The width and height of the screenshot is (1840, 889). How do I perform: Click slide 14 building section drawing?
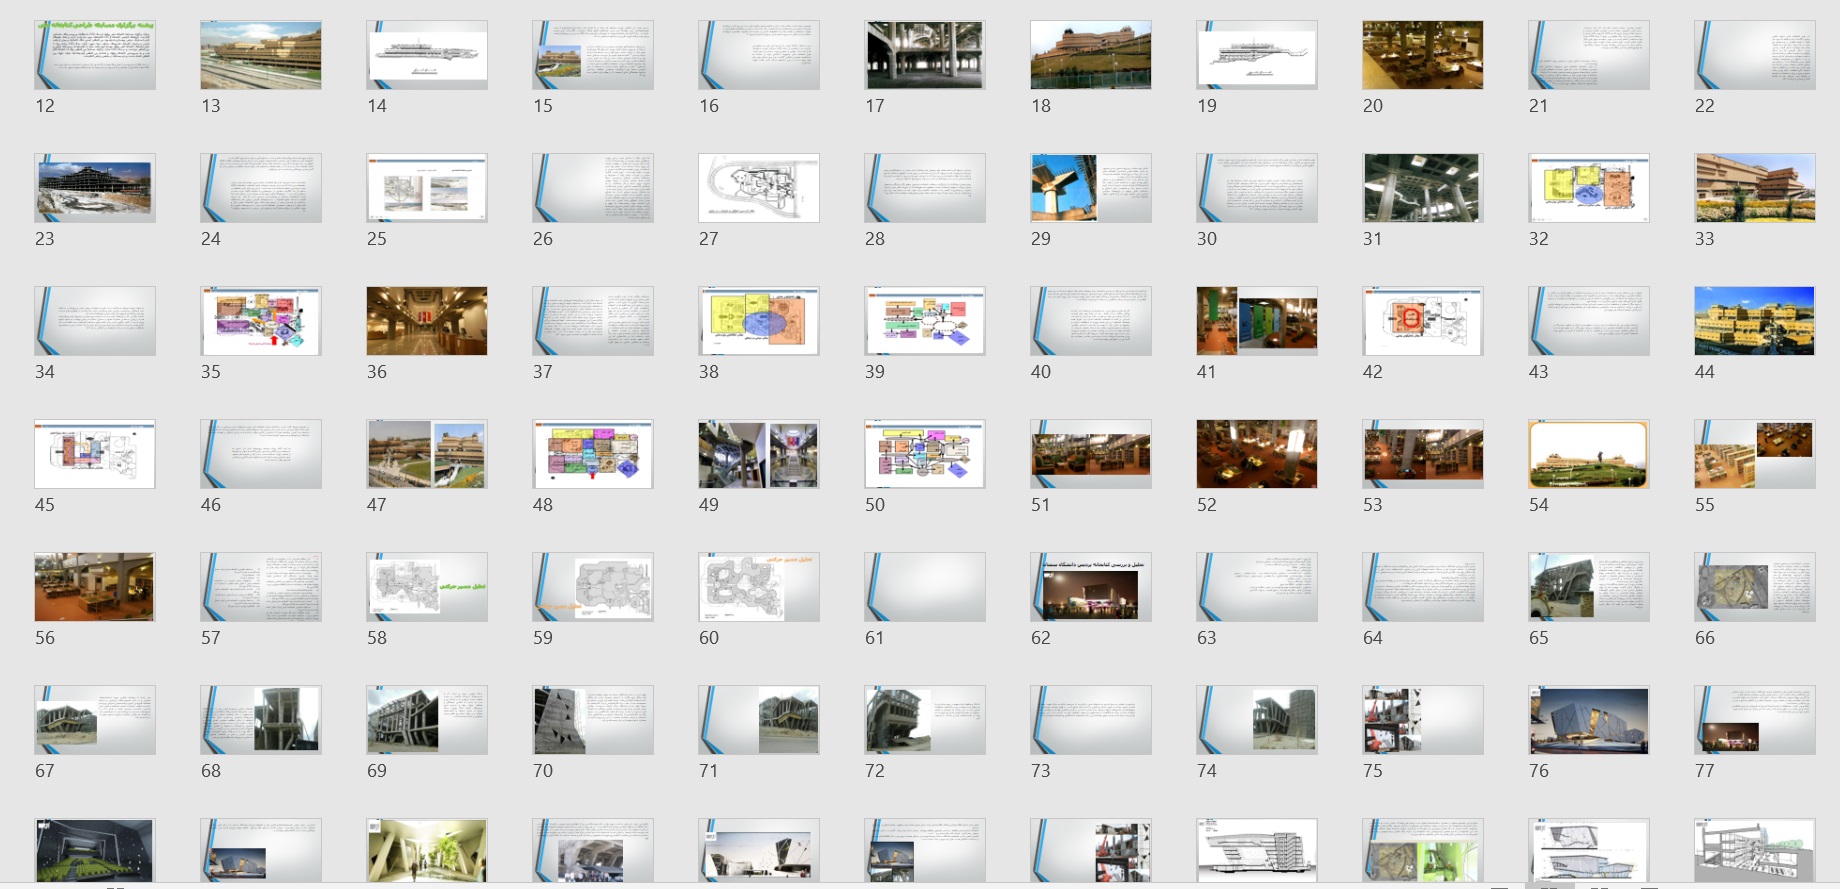pyautogui.click(x=427, y=55)
